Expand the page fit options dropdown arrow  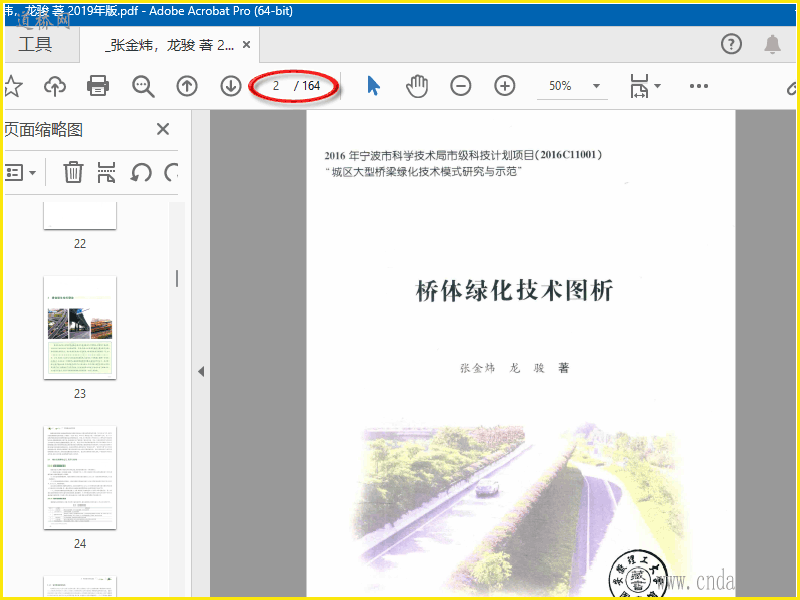click(x=658, y=86)
